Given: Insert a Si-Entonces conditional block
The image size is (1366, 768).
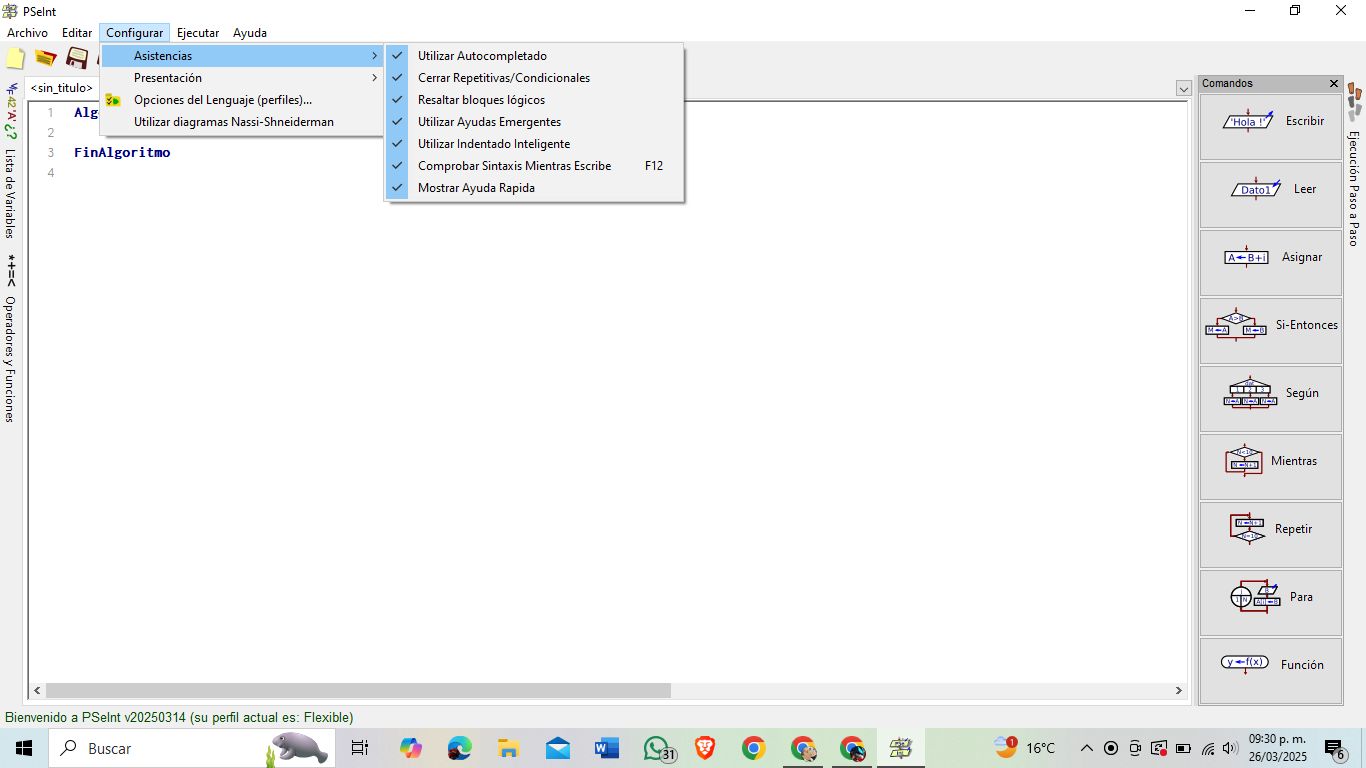Looking at the screenshot, I should pos(1270,326).
